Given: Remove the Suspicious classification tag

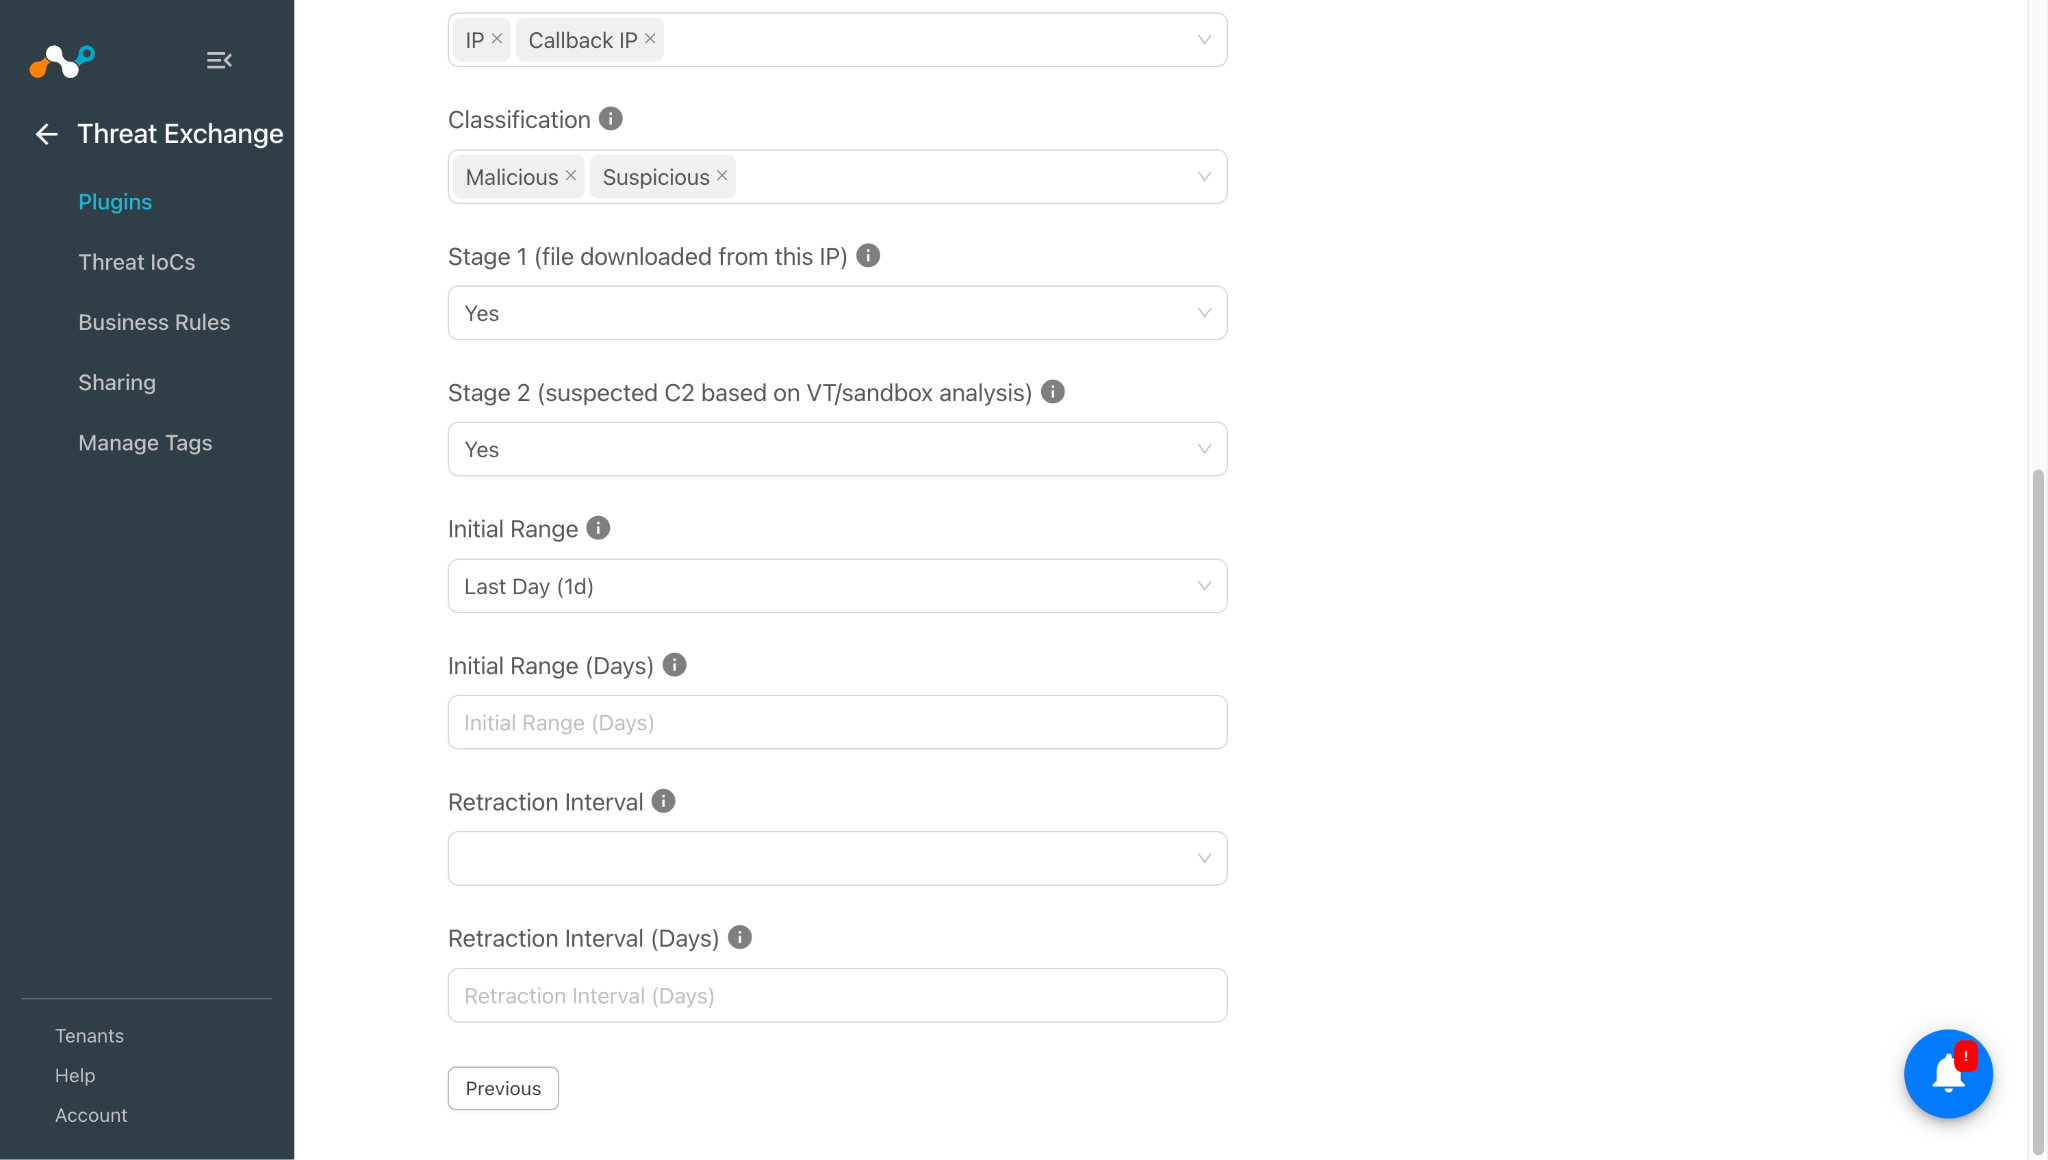Looking at the screenshot, I should [x=722, y=176].
